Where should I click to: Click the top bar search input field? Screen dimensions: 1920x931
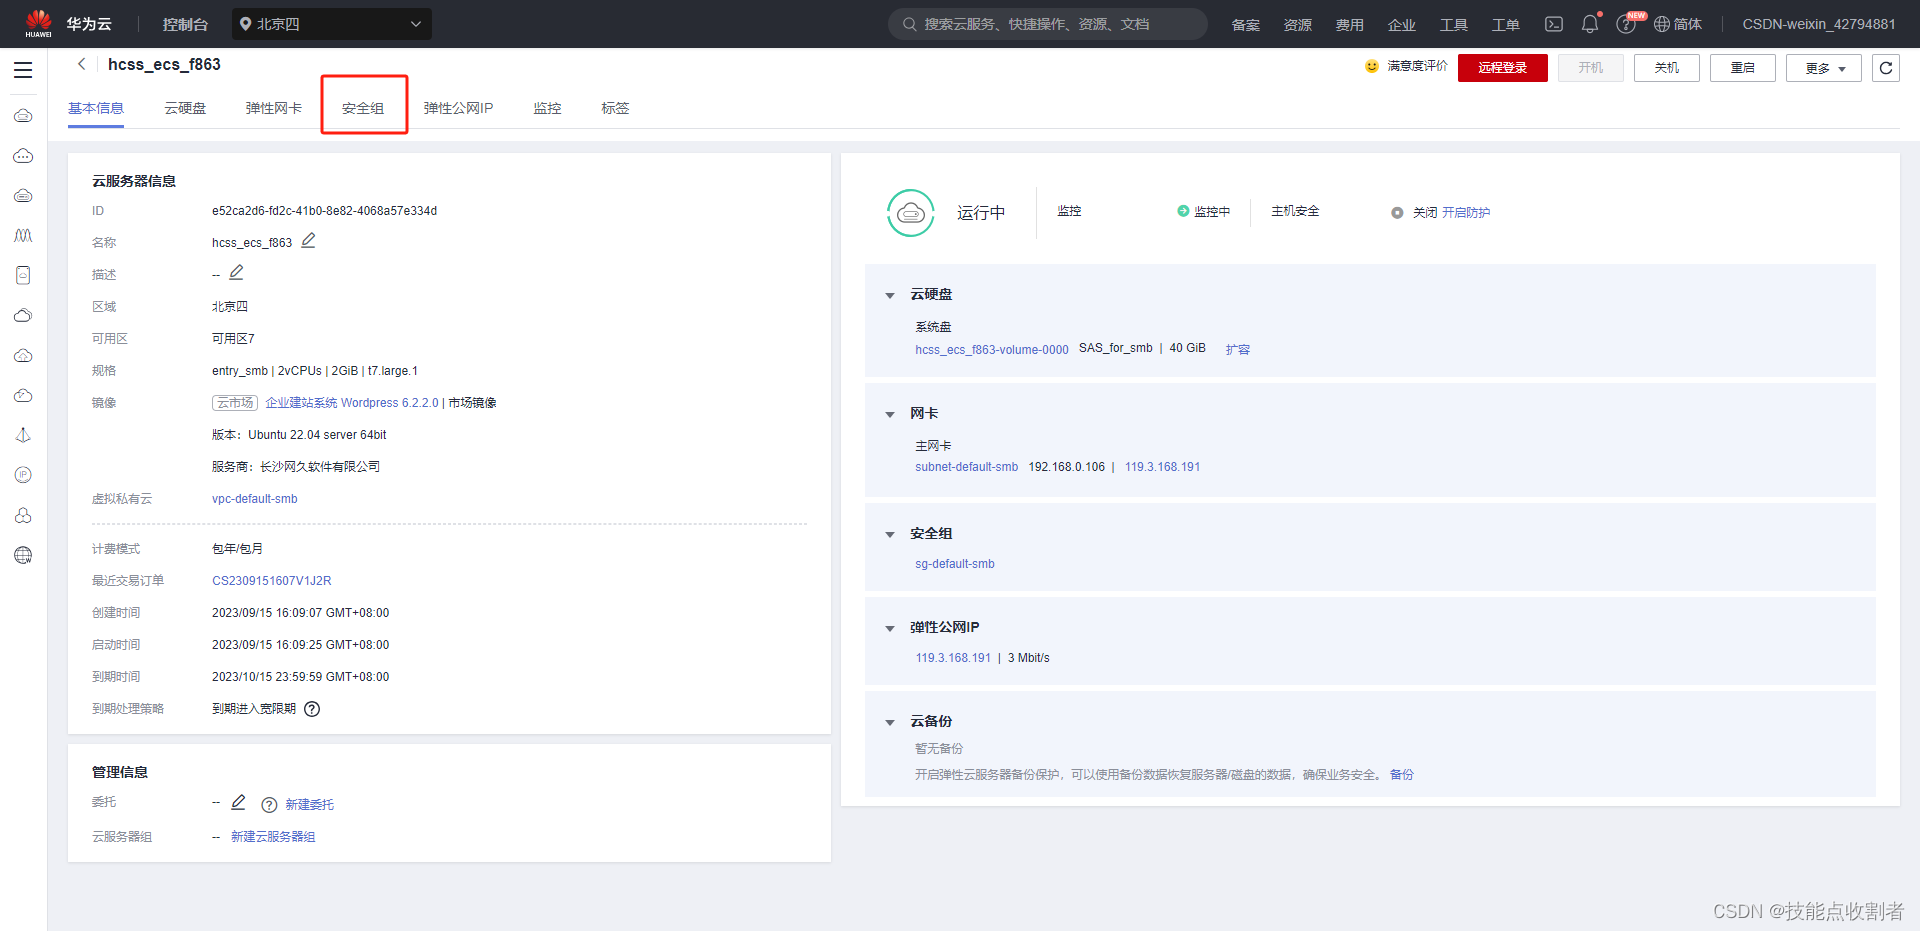coord(1048,24)
